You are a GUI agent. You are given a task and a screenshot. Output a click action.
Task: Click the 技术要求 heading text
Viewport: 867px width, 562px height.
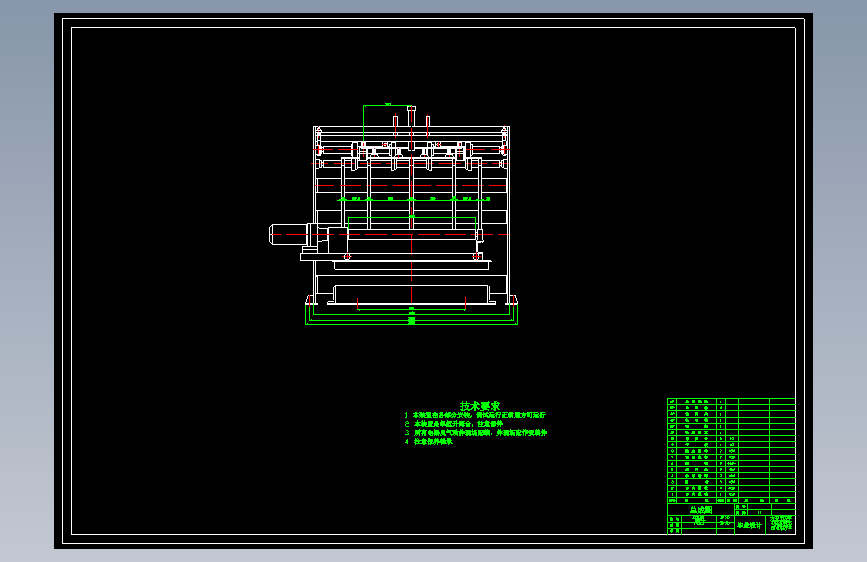(479, 406)
